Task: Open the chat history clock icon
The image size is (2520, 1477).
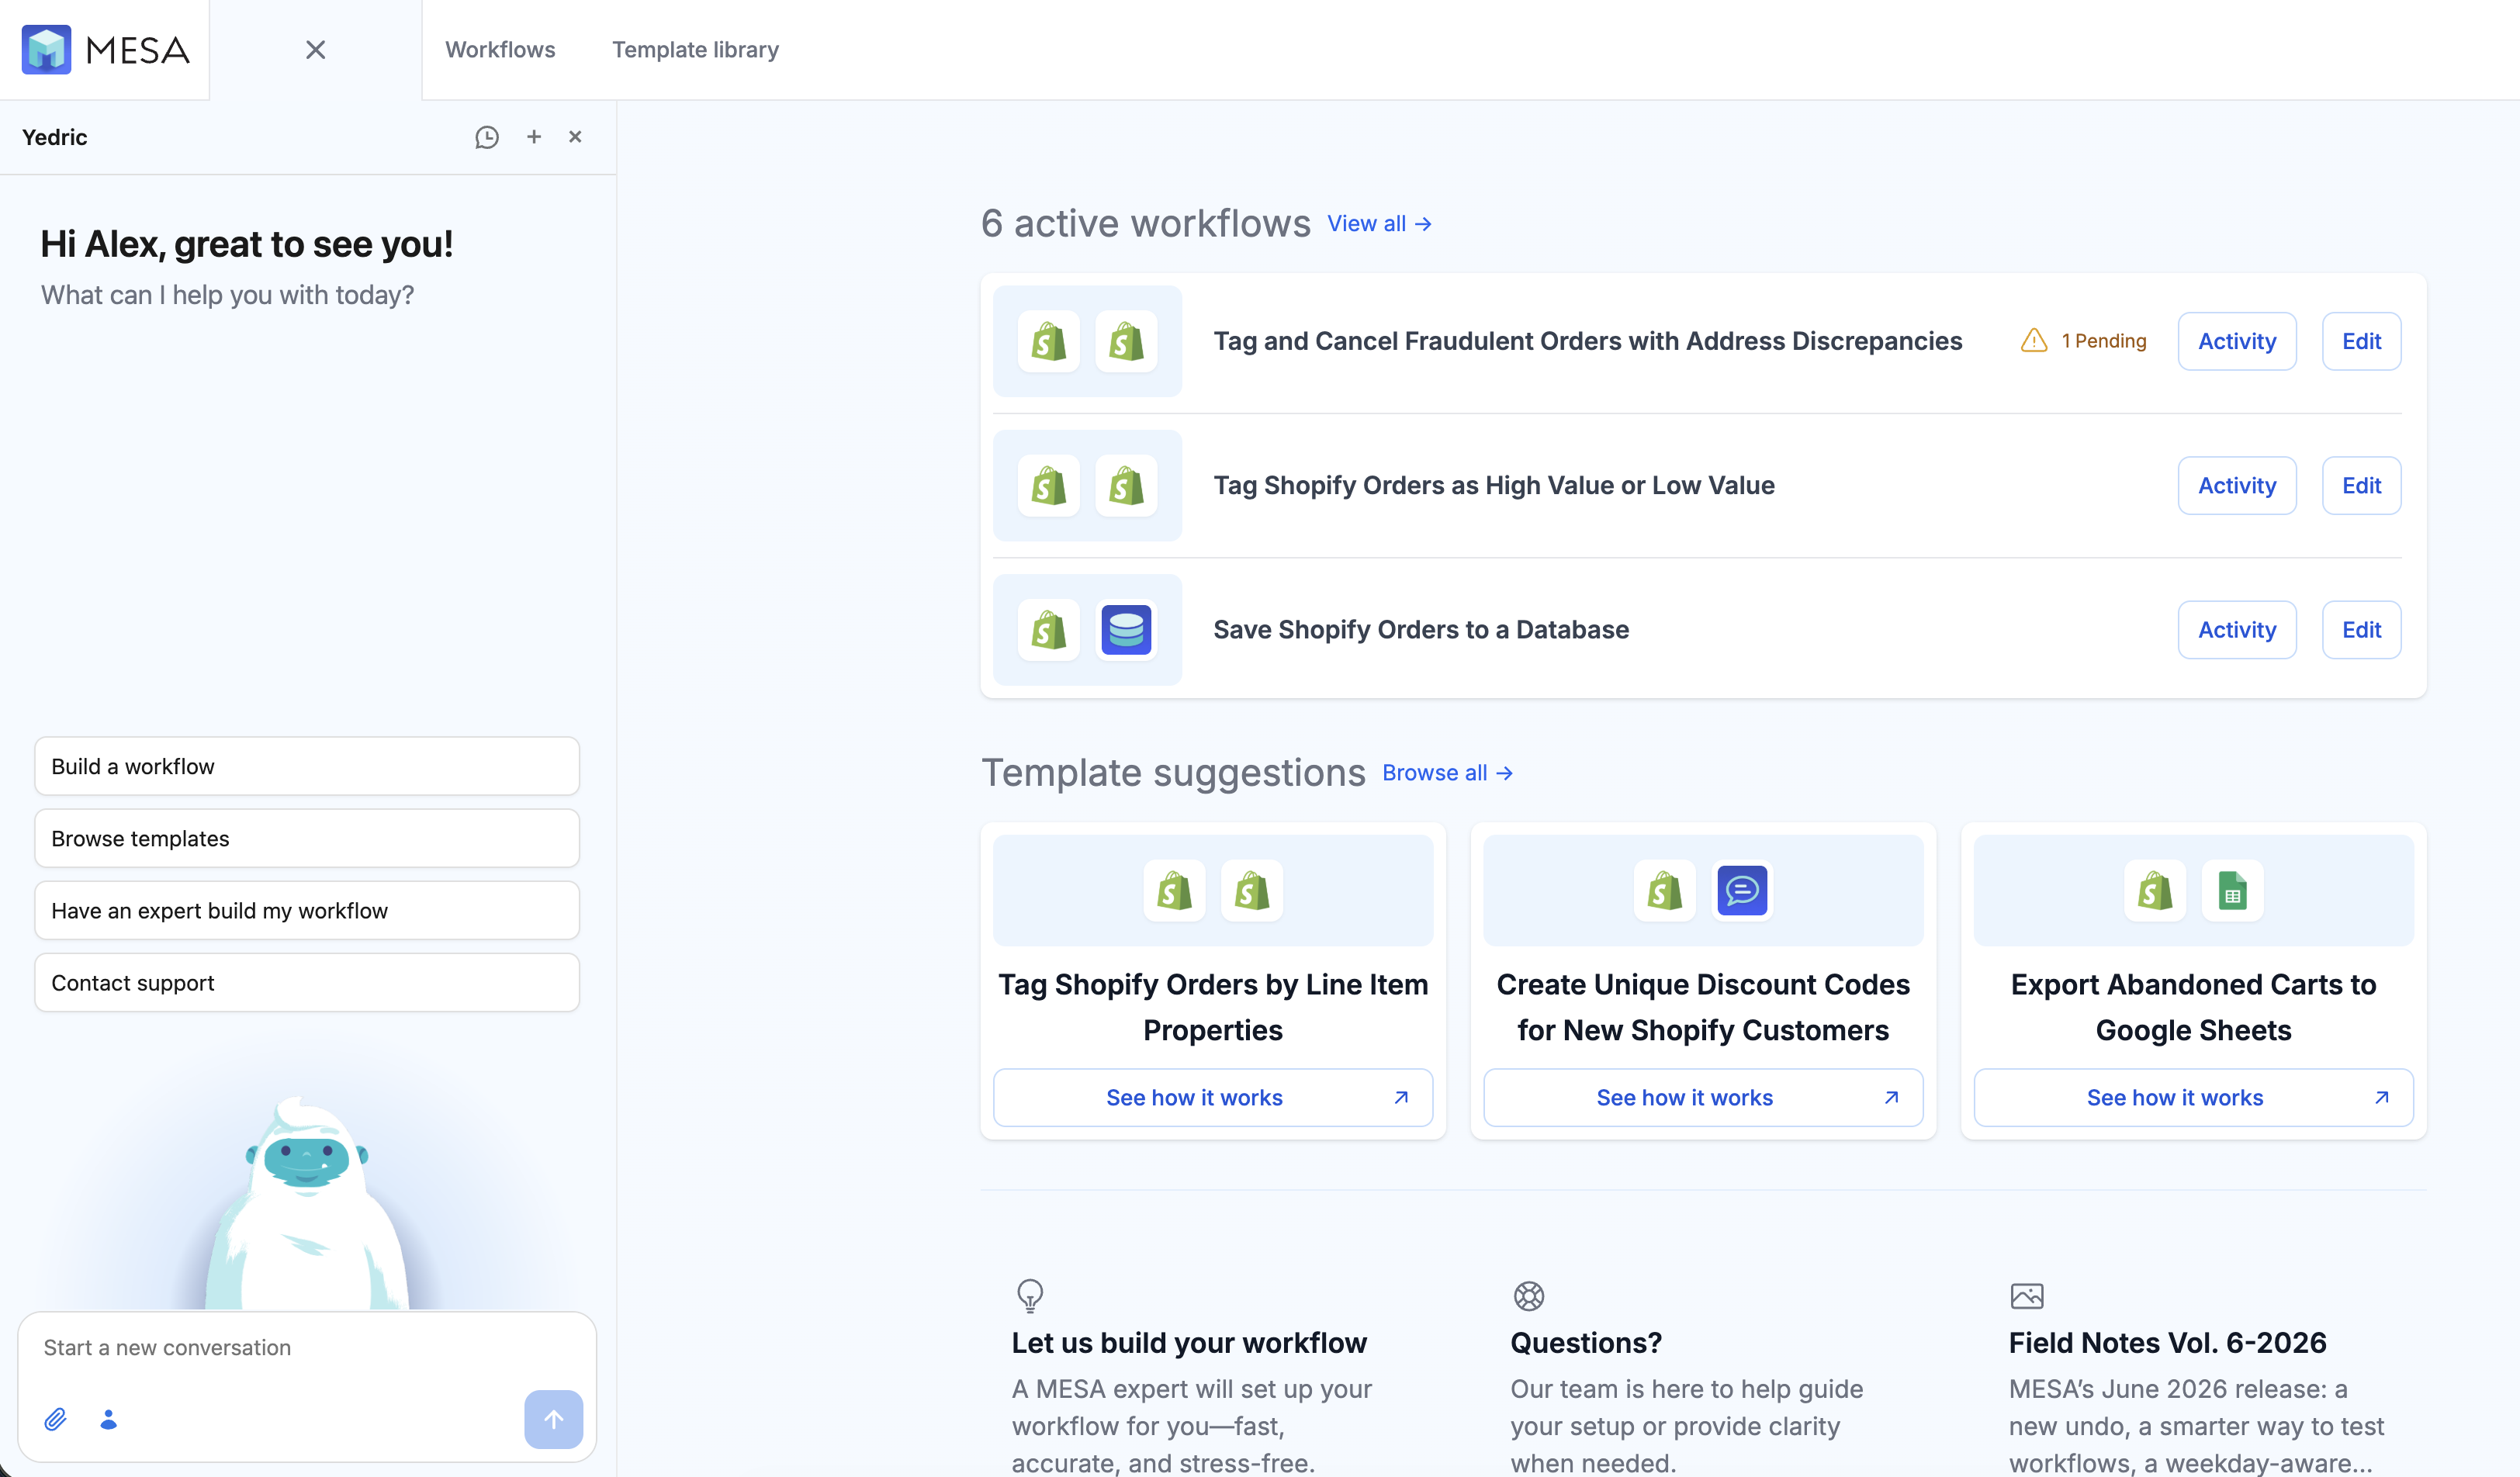Action: tap(487, 137)
